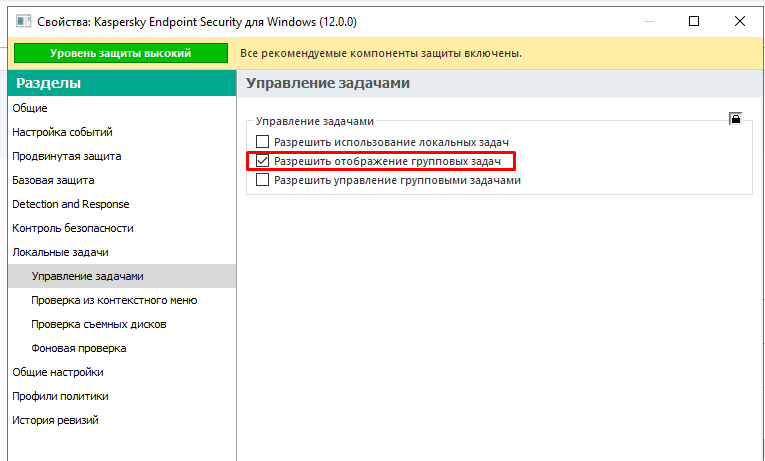Open 'Проверка съемных дисков' subsection
Viewport: 765px width, 461px height.
click(122, 324)
